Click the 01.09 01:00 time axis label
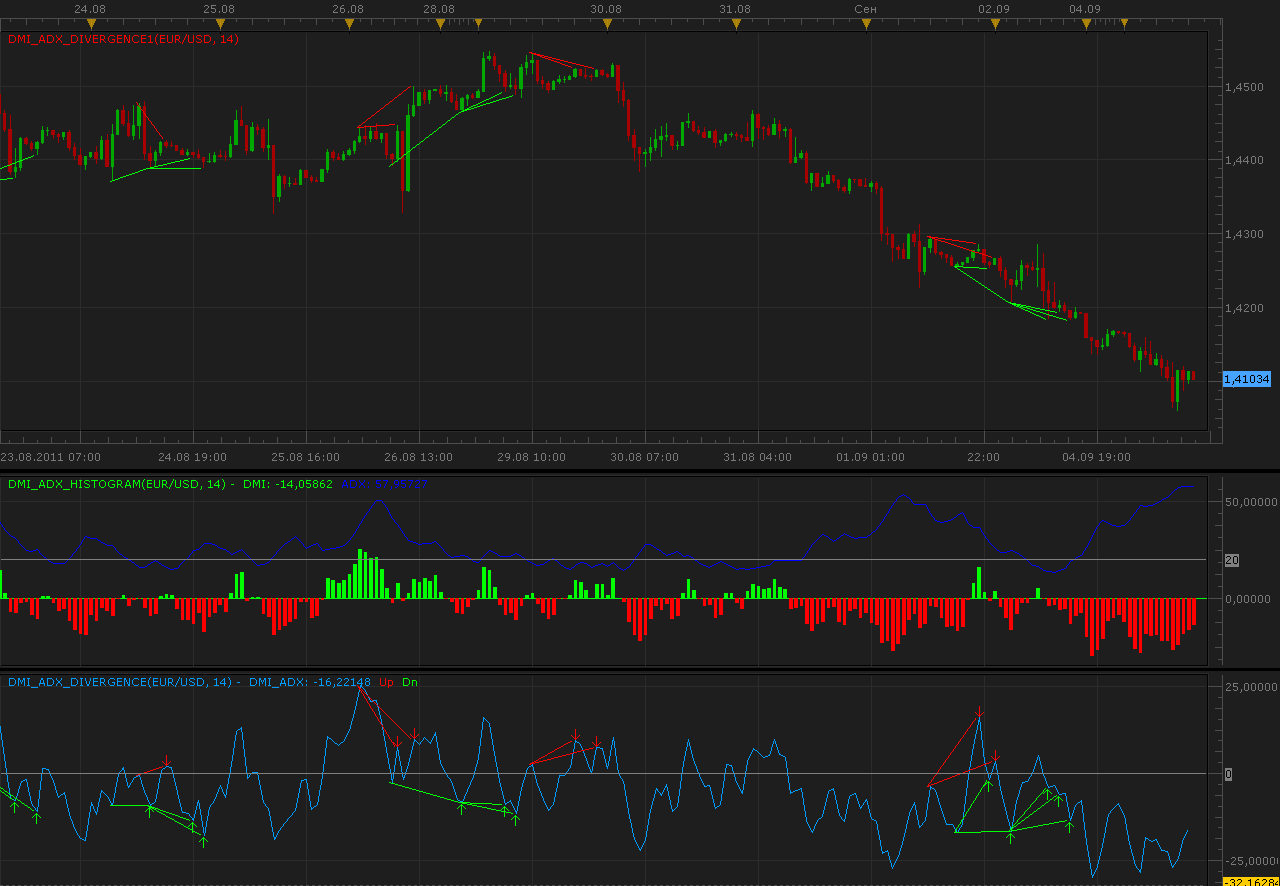1280x886 pixels. 871,457
